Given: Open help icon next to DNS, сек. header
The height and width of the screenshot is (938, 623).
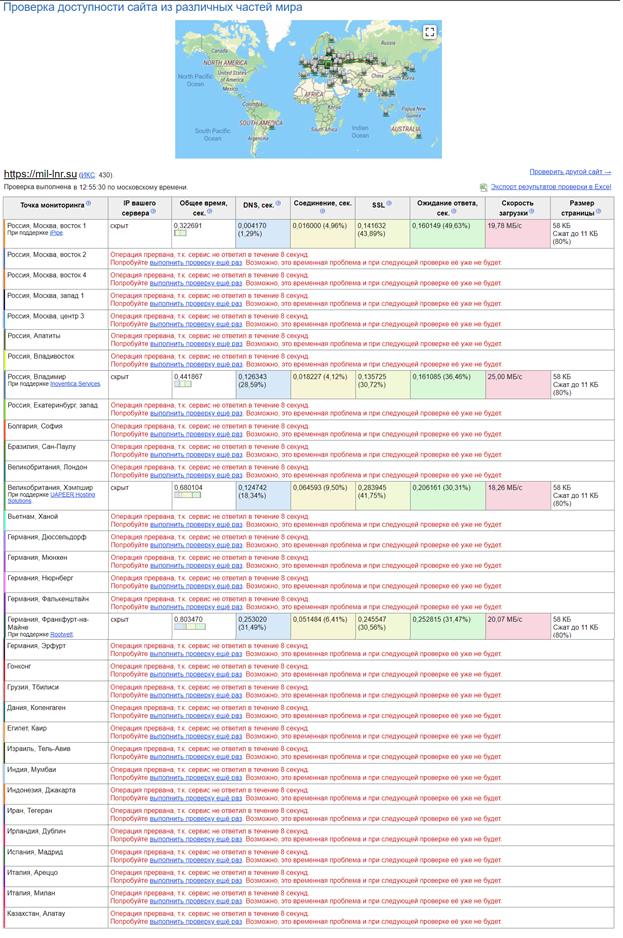Looking at the screenshot, I should coord(278,204).
